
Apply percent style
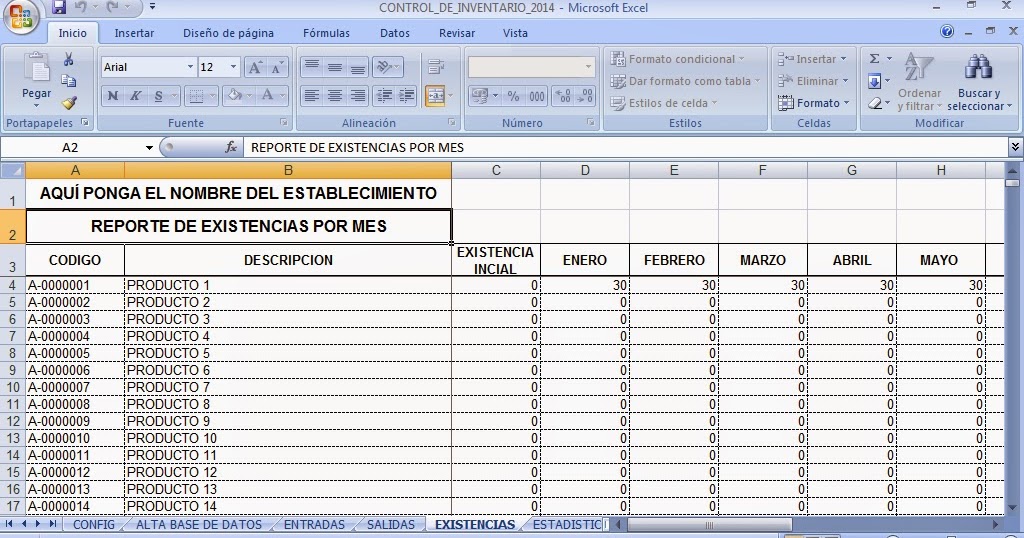coord(513,96)
